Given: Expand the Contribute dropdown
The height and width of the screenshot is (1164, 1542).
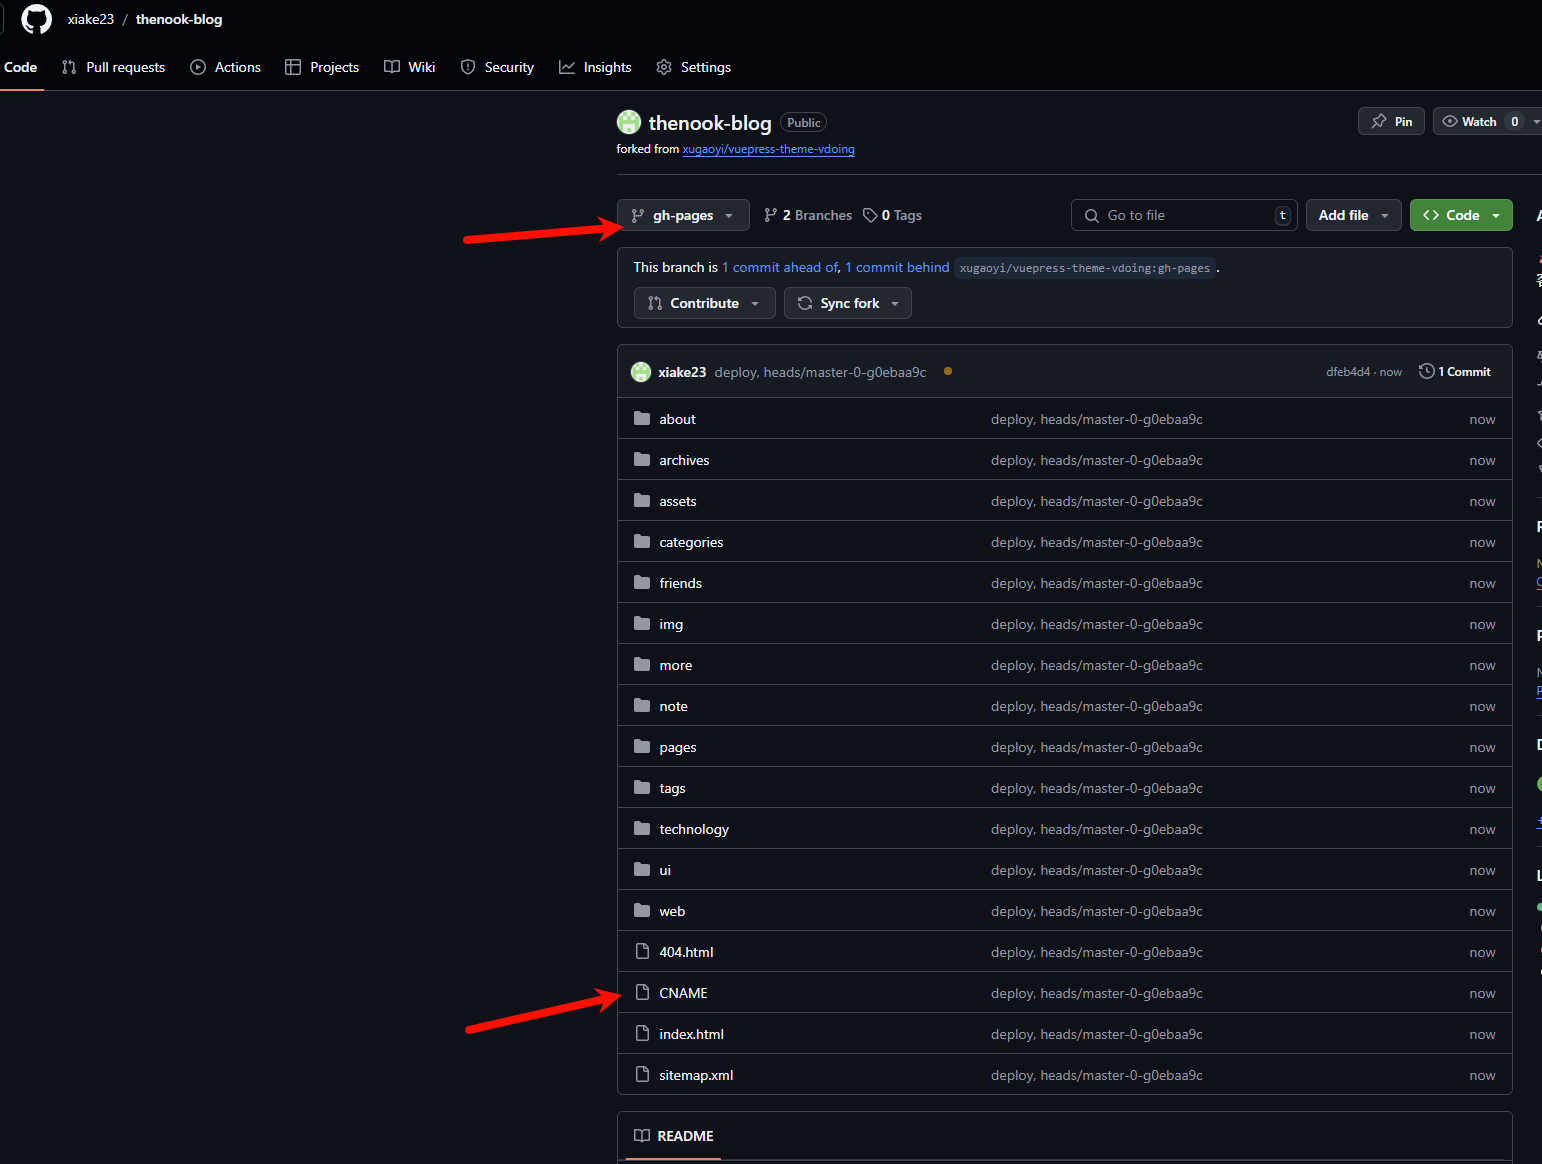Looking at the screenshot, I should 705,303.
